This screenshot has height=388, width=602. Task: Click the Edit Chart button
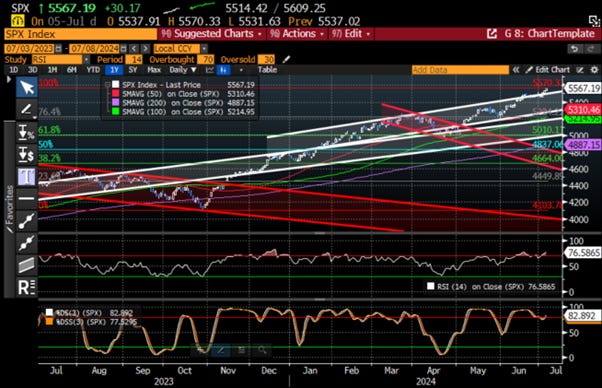coord(548,70)
